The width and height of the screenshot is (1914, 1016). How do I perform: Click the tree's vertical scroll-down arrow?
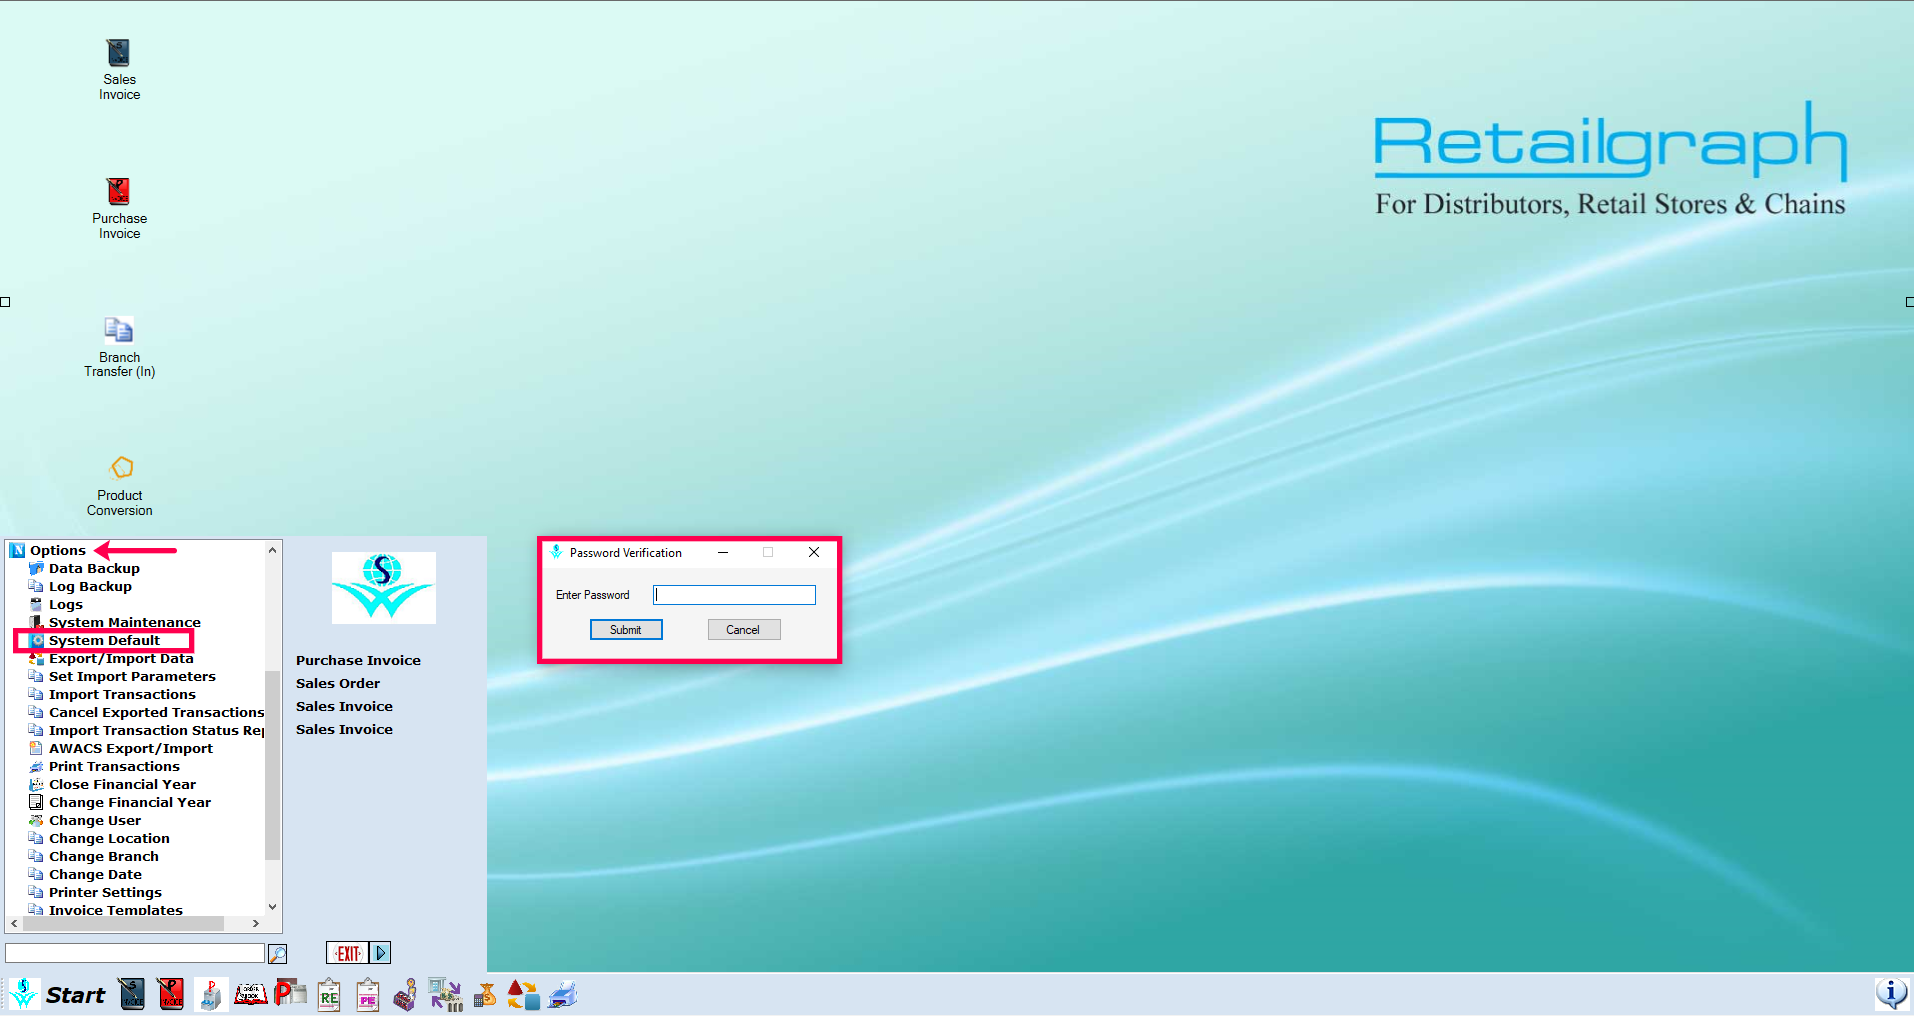(x=272, y=907)
